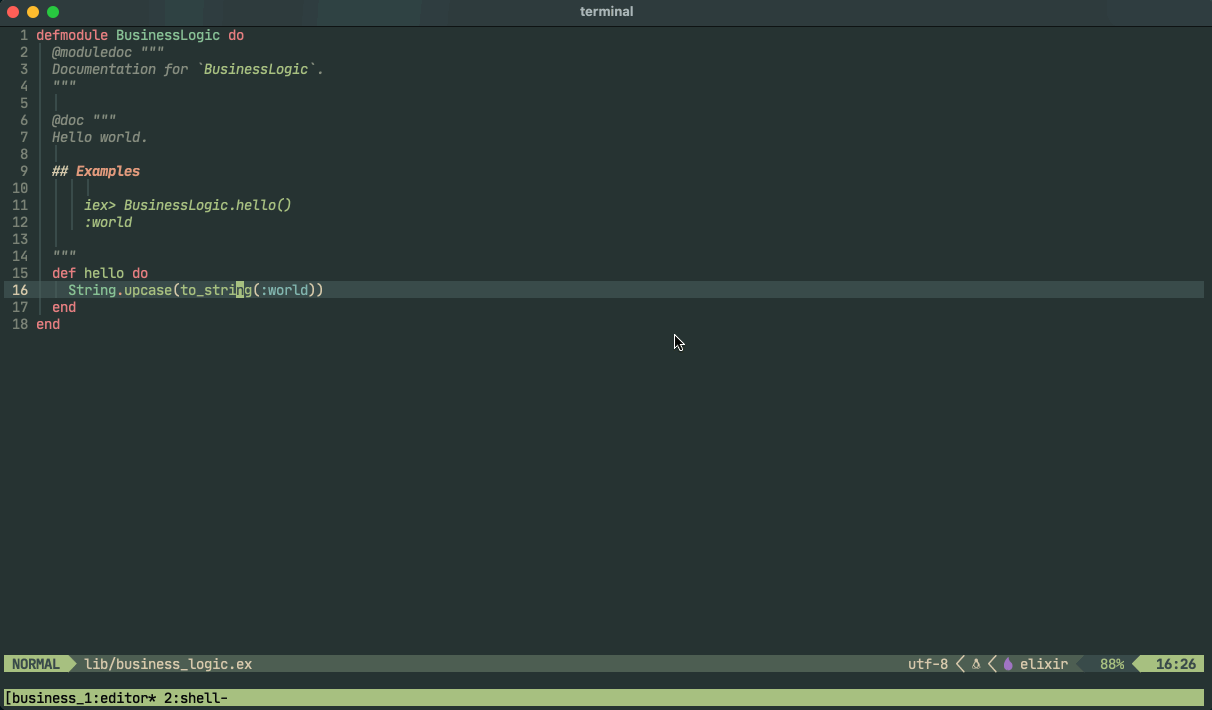Screen dimensions: 1212x710
Task: Click the to_string function call
Action: click(216, 290)
